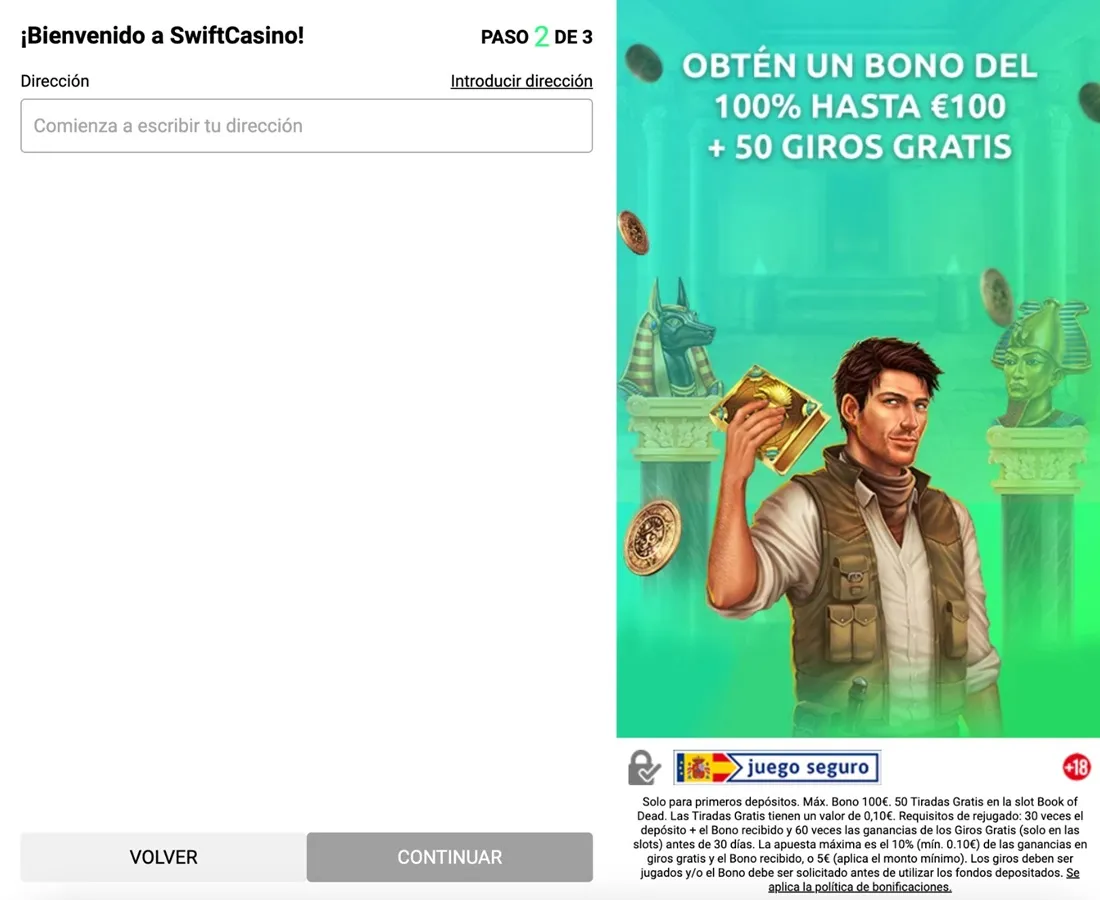Click the address input field
The height and width of the screenshot is (900, 1100).
click(307, 126)
